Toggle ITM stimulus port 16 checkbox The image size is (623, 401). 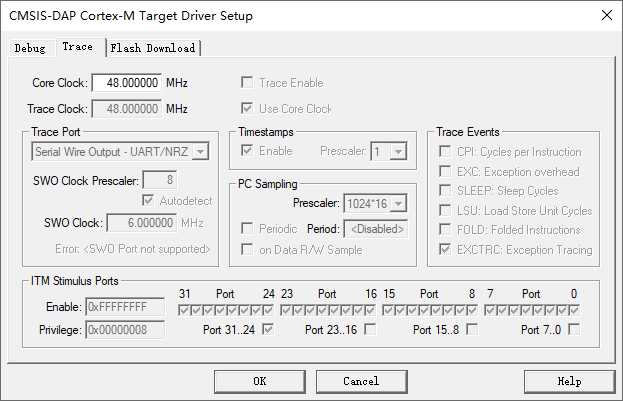coord(370,310)
